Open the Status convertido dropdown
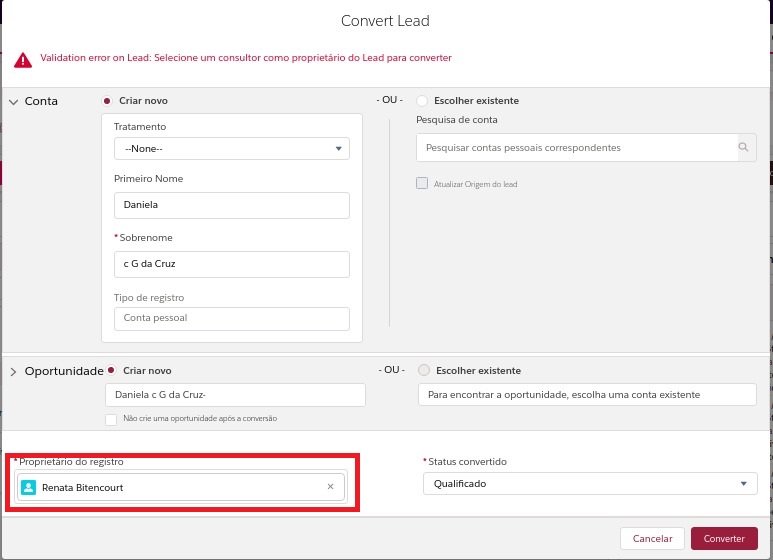This screenshot has width=773, height=560. tap(587, 484)
